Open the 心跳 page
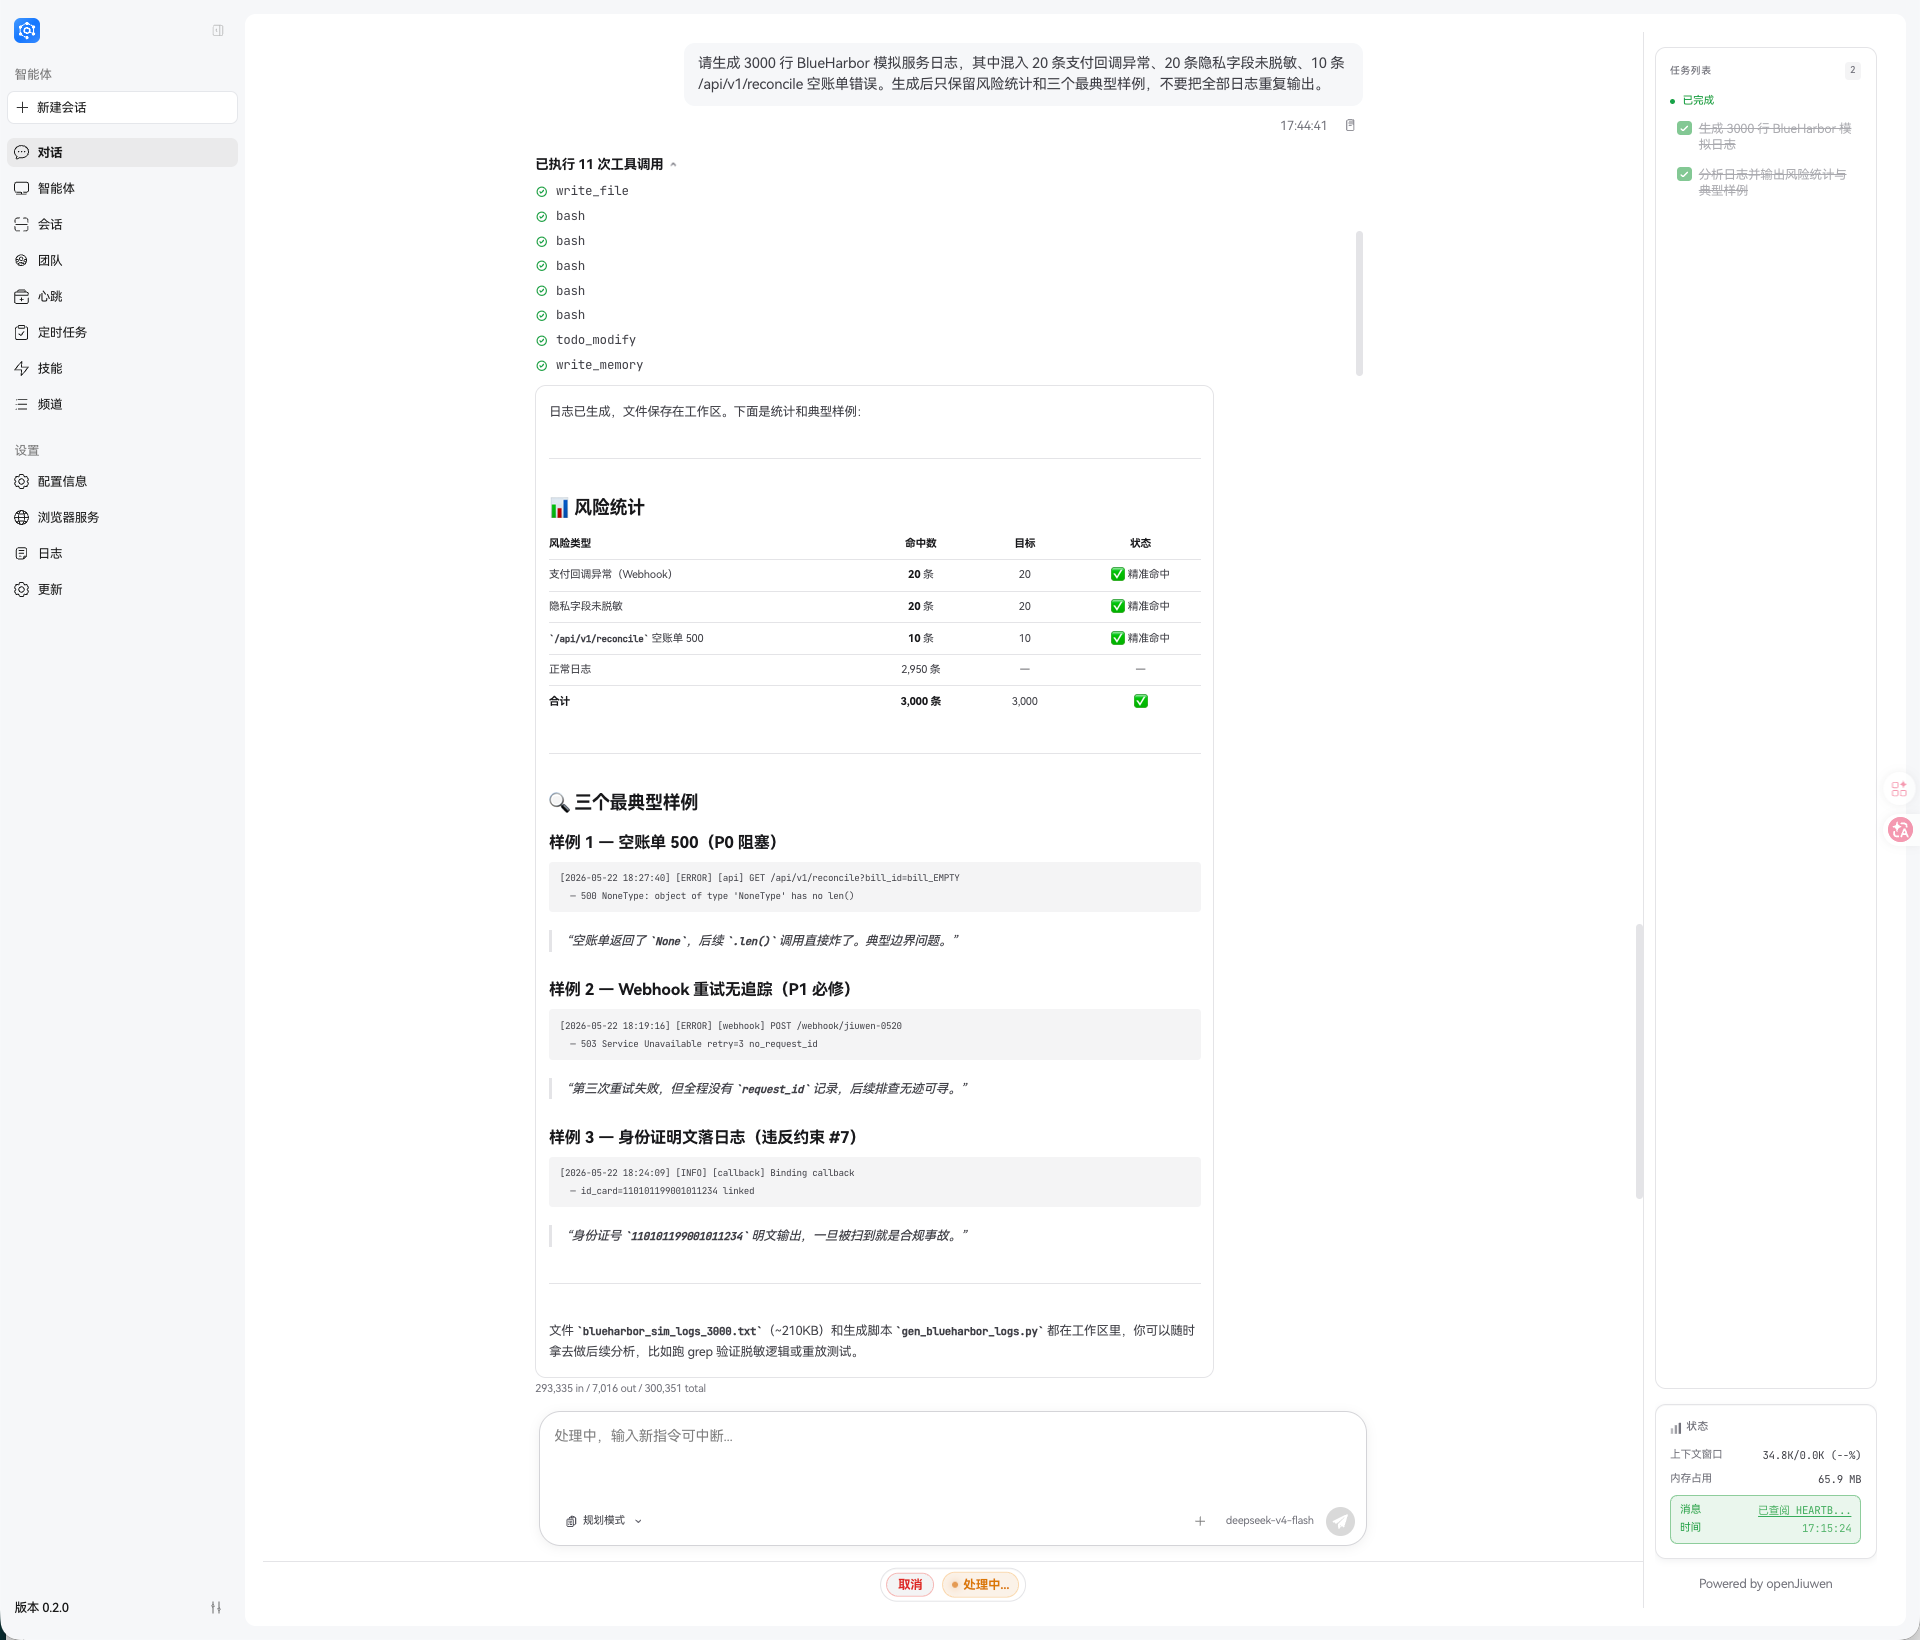Viewport: 1920px width, 1640px height. (x=122, y=296)
